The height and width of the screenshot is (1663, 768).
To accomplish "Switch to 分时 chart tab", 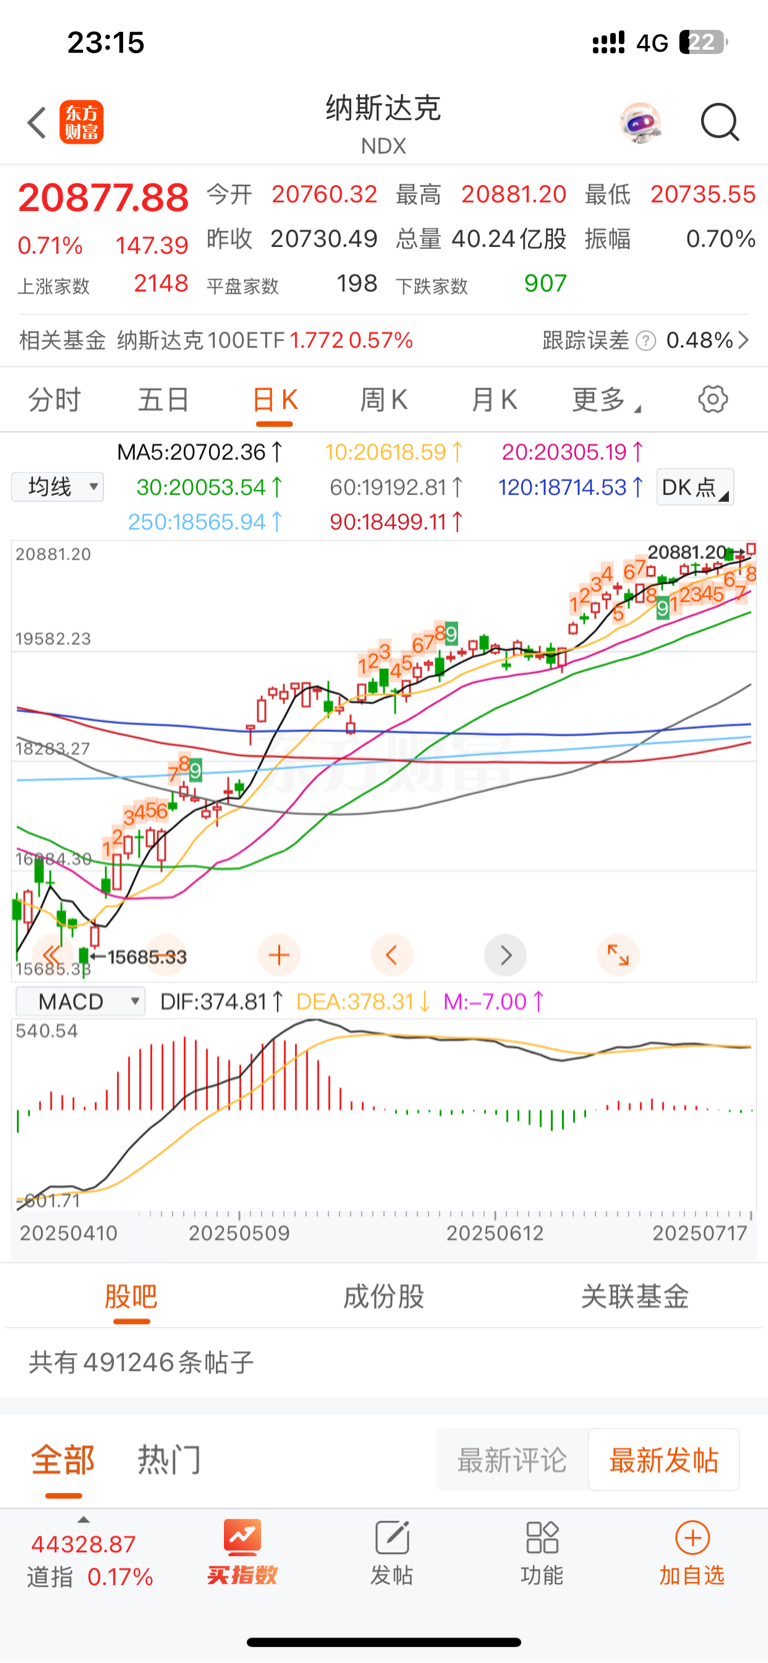I will [54, 400].
